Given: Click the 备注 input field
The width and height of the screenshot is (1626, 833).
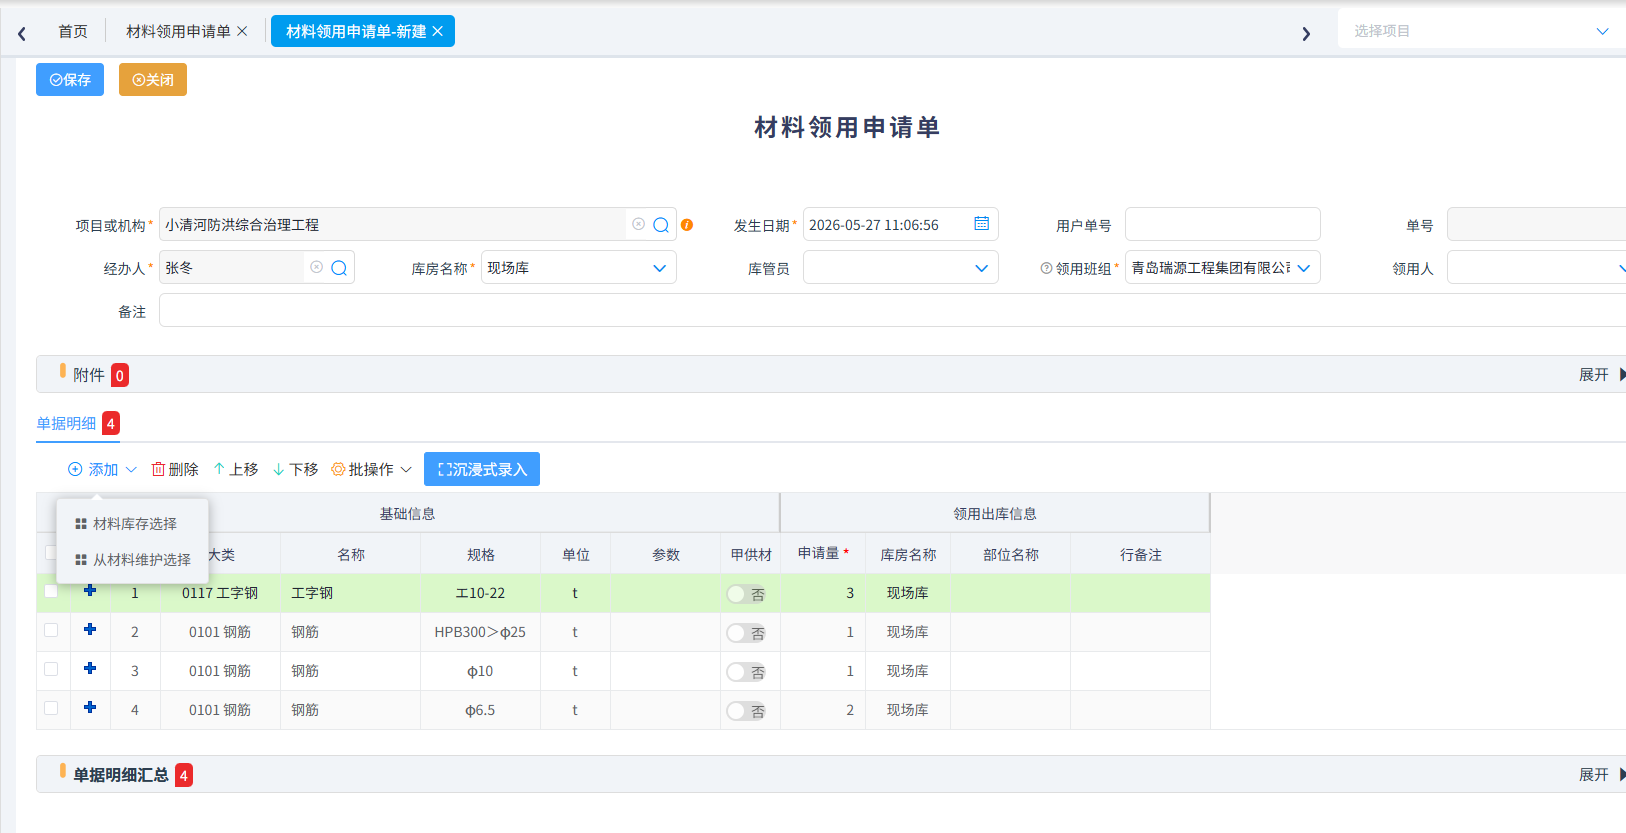Looking at the screenshot, I should (892, 310).
